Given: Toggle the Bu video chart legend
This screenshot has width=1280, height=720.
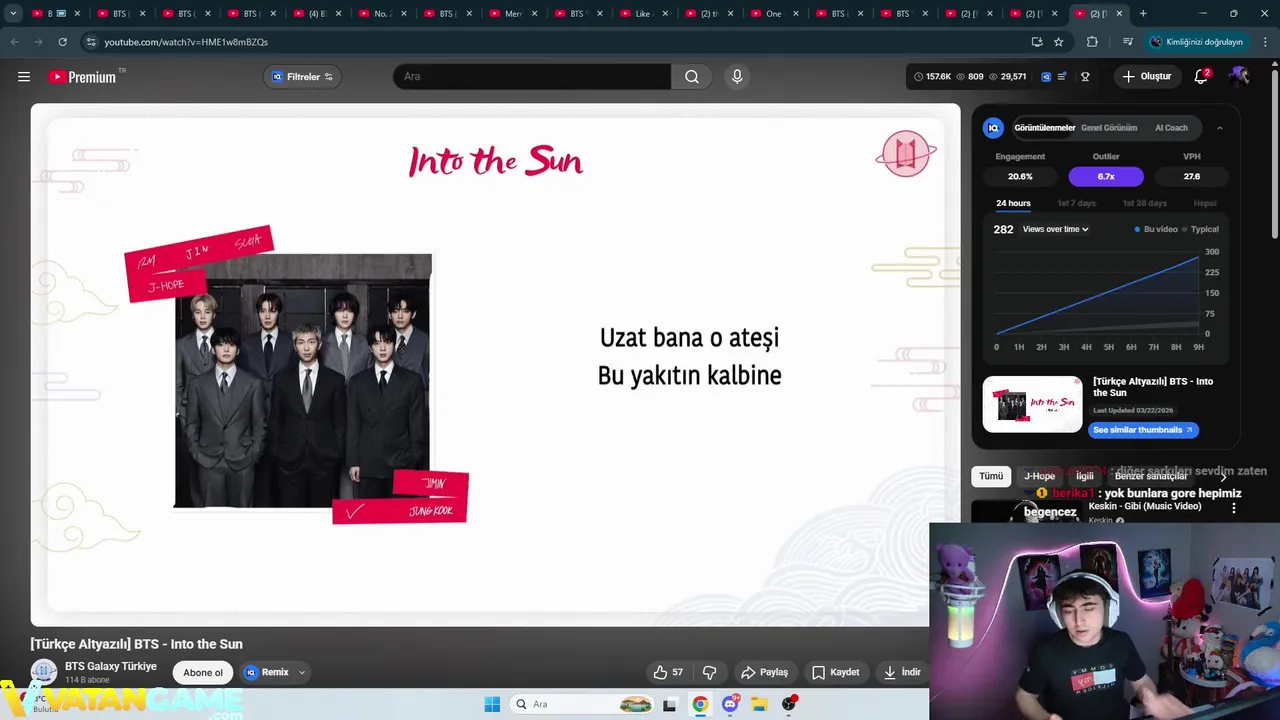Looking at the screenshot, I should (x=1156, y=229).
